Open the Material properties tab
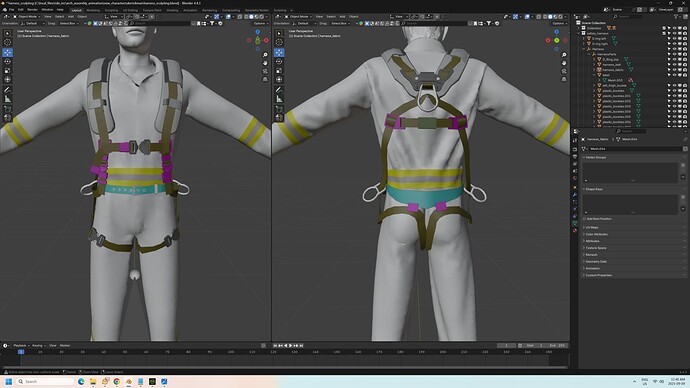The width and height of the screenshot is (690, 388). [x=575, y=230]
